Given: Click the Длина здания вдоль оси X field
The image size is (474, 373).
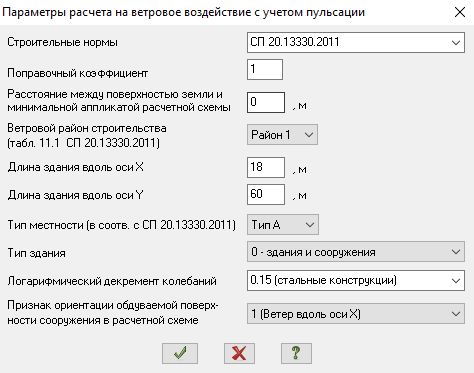Looking at the screenshot, I should pyautogui.click(x=266, y=167).
